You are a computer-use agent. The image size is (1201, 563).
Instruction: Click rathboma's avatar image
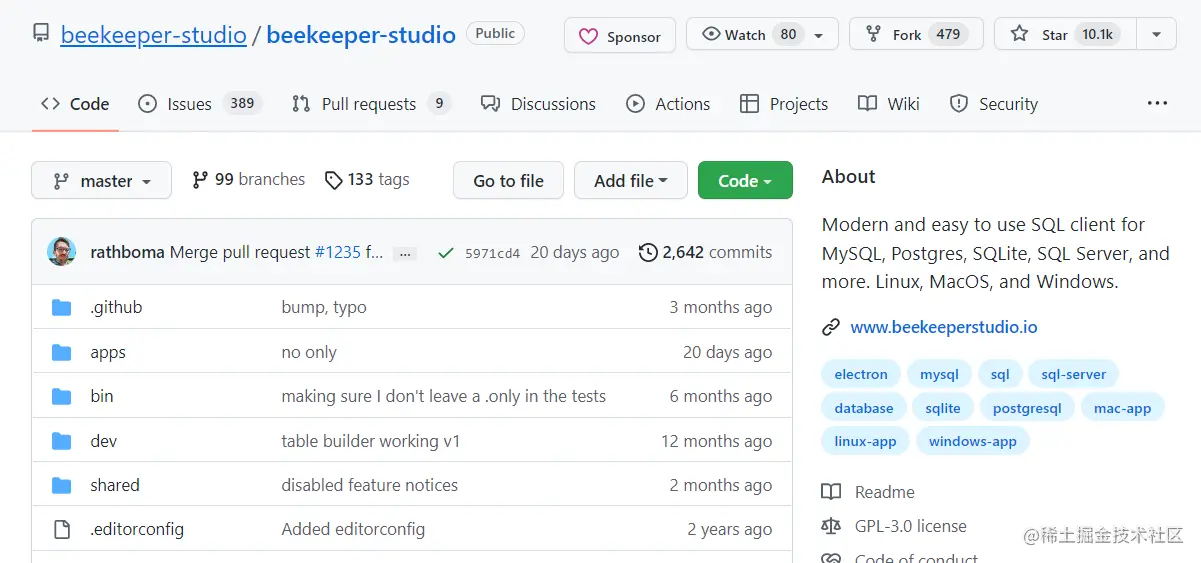tap(62, 252)
